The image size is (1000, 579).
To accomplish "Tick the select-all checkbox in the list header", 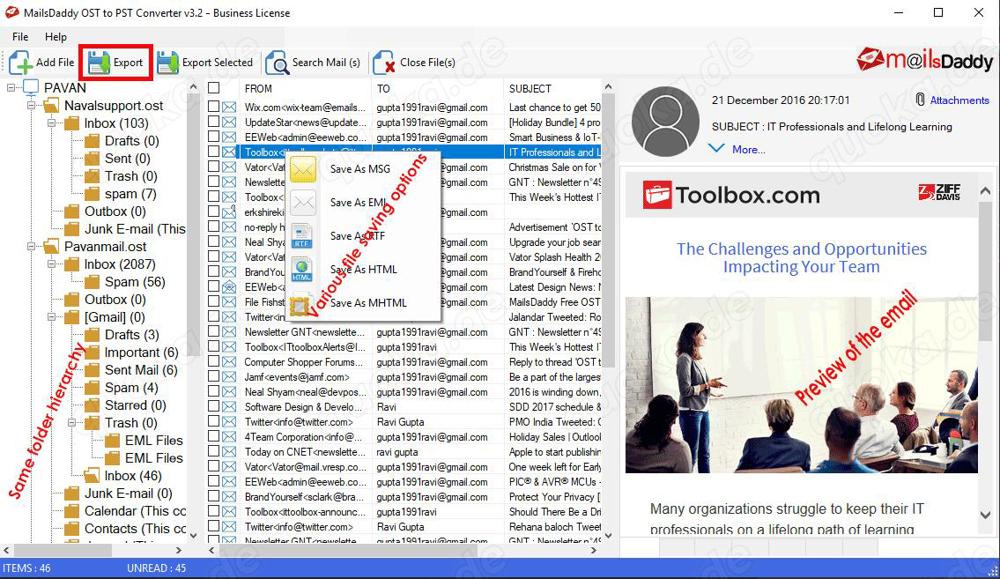I will point(213,88).
